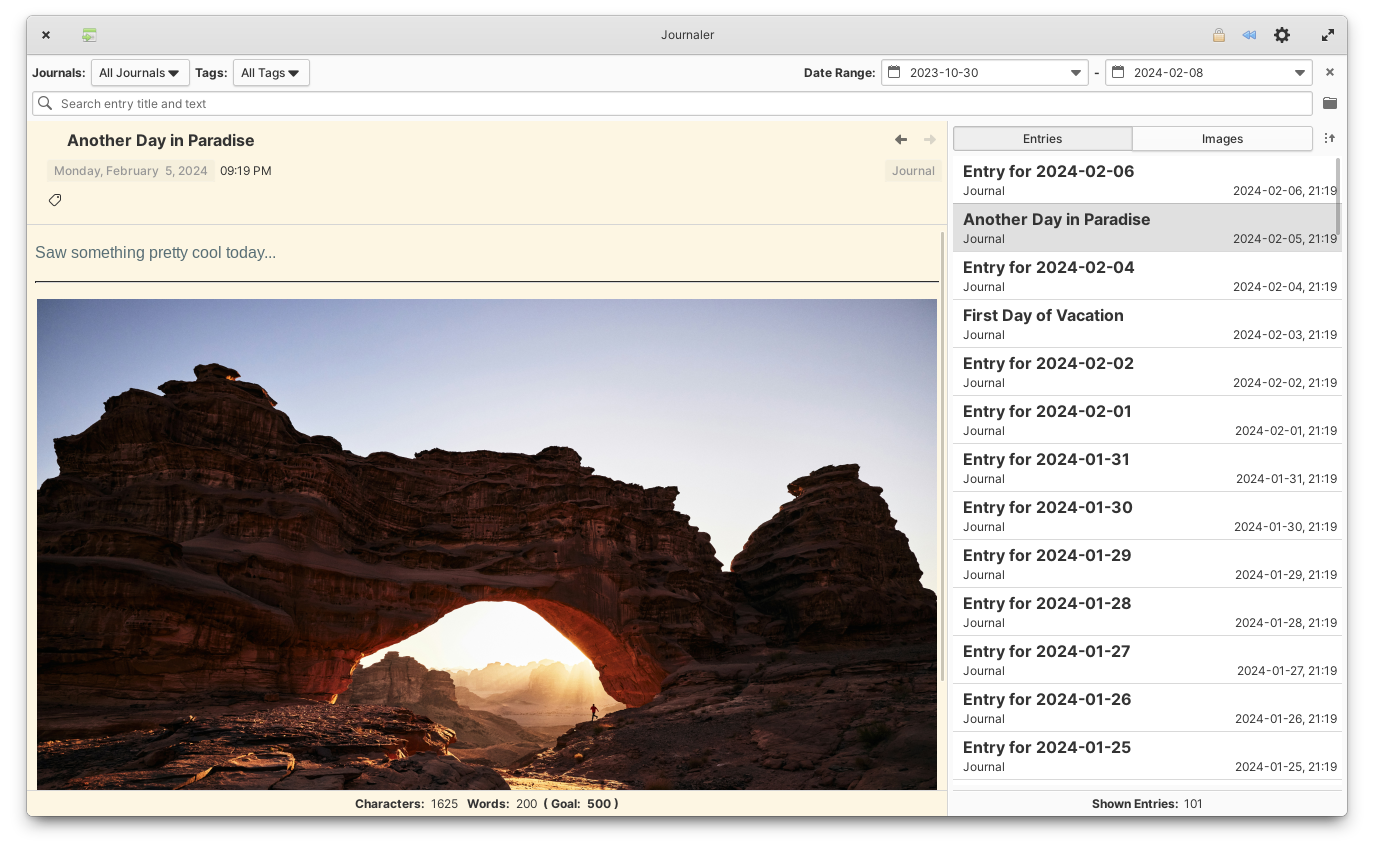Click the green new entry icon in header
This screenshot has width=1374, height=856.
click(x=90, y=35)
